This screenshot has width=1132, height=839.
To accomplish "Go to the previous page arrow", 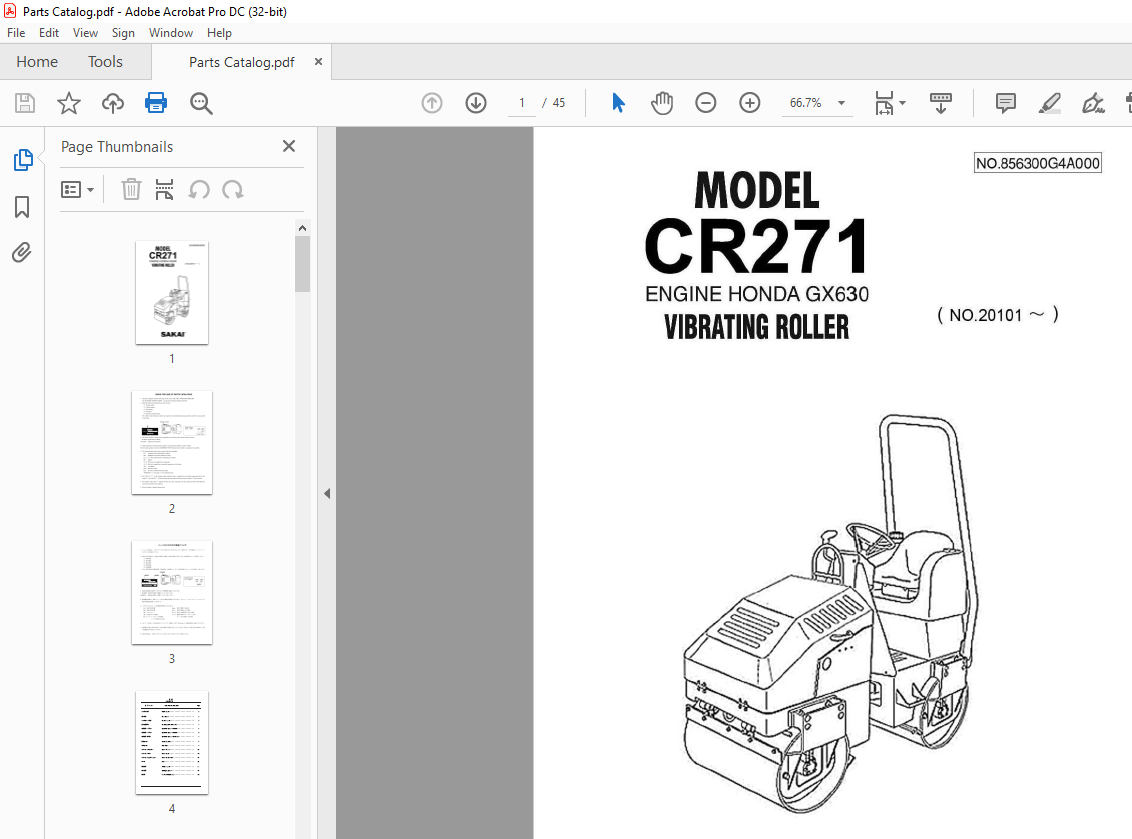I will tap(432, 103).
